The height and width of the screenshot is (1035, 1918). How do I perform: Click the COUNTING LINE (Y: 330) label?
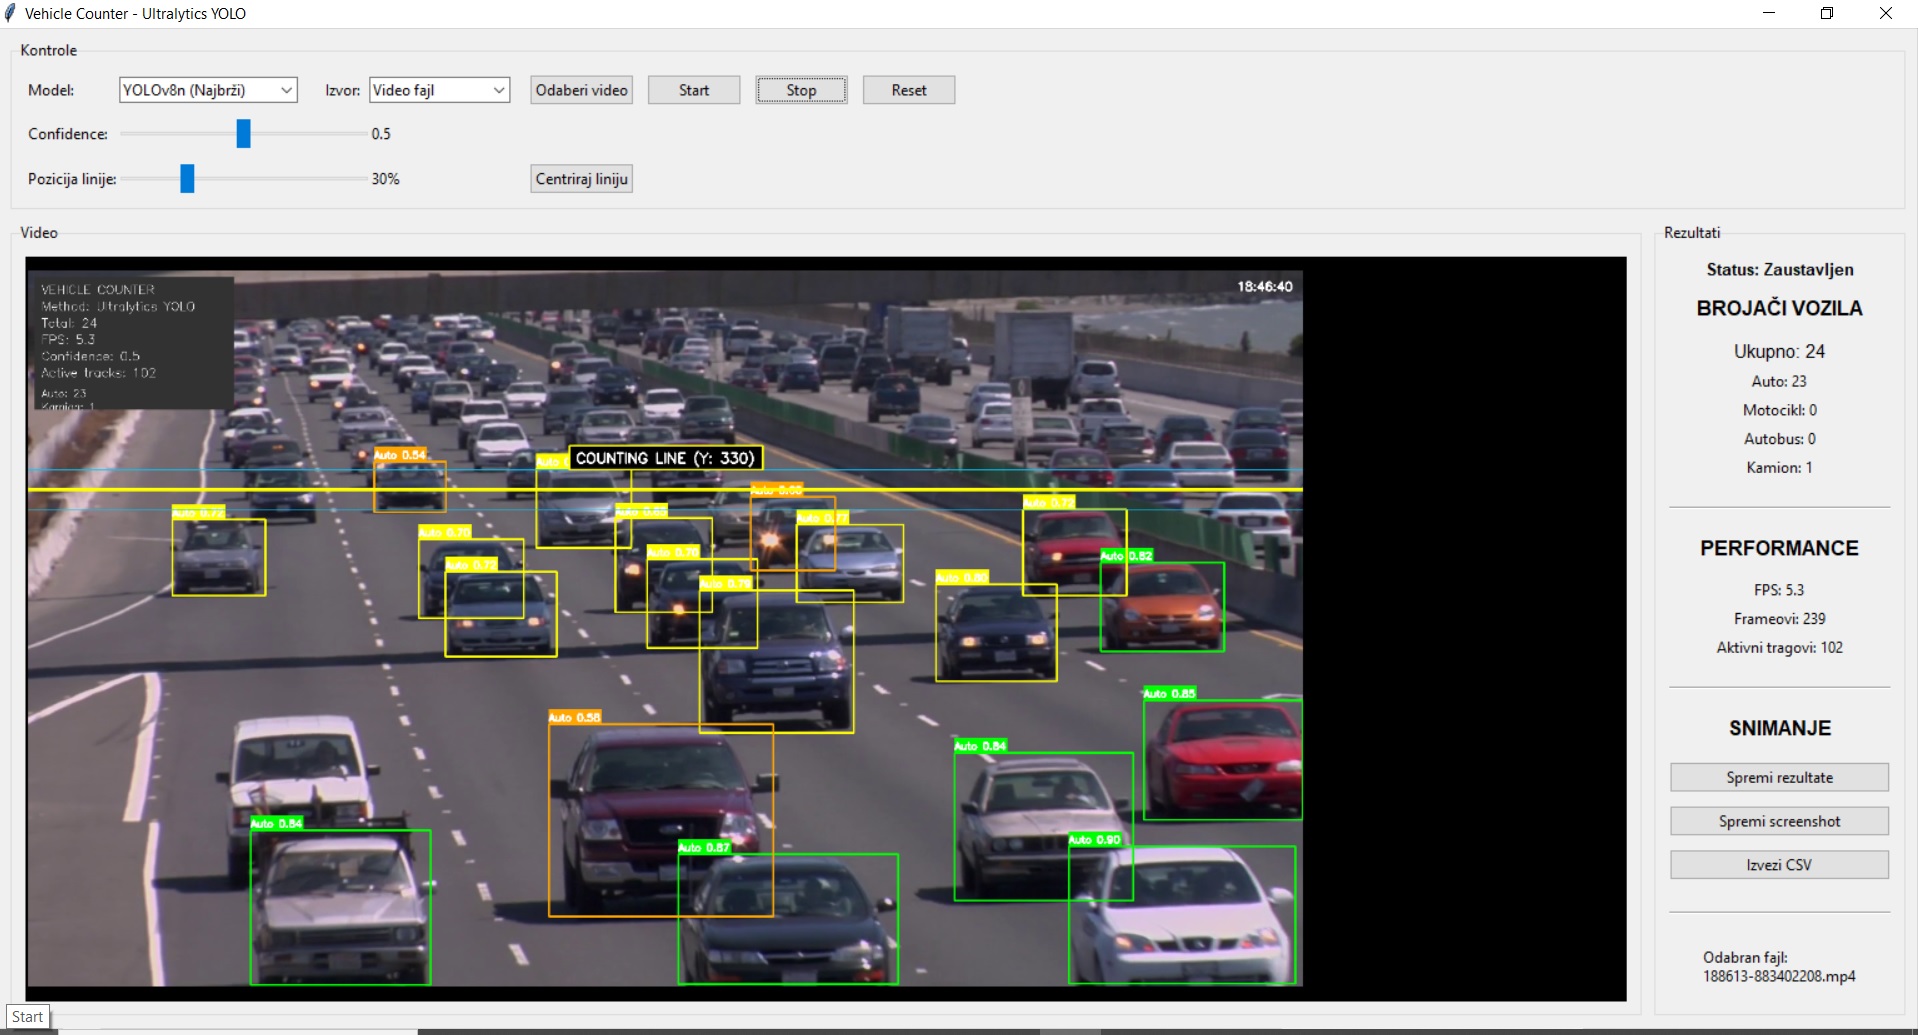[665, 458]
